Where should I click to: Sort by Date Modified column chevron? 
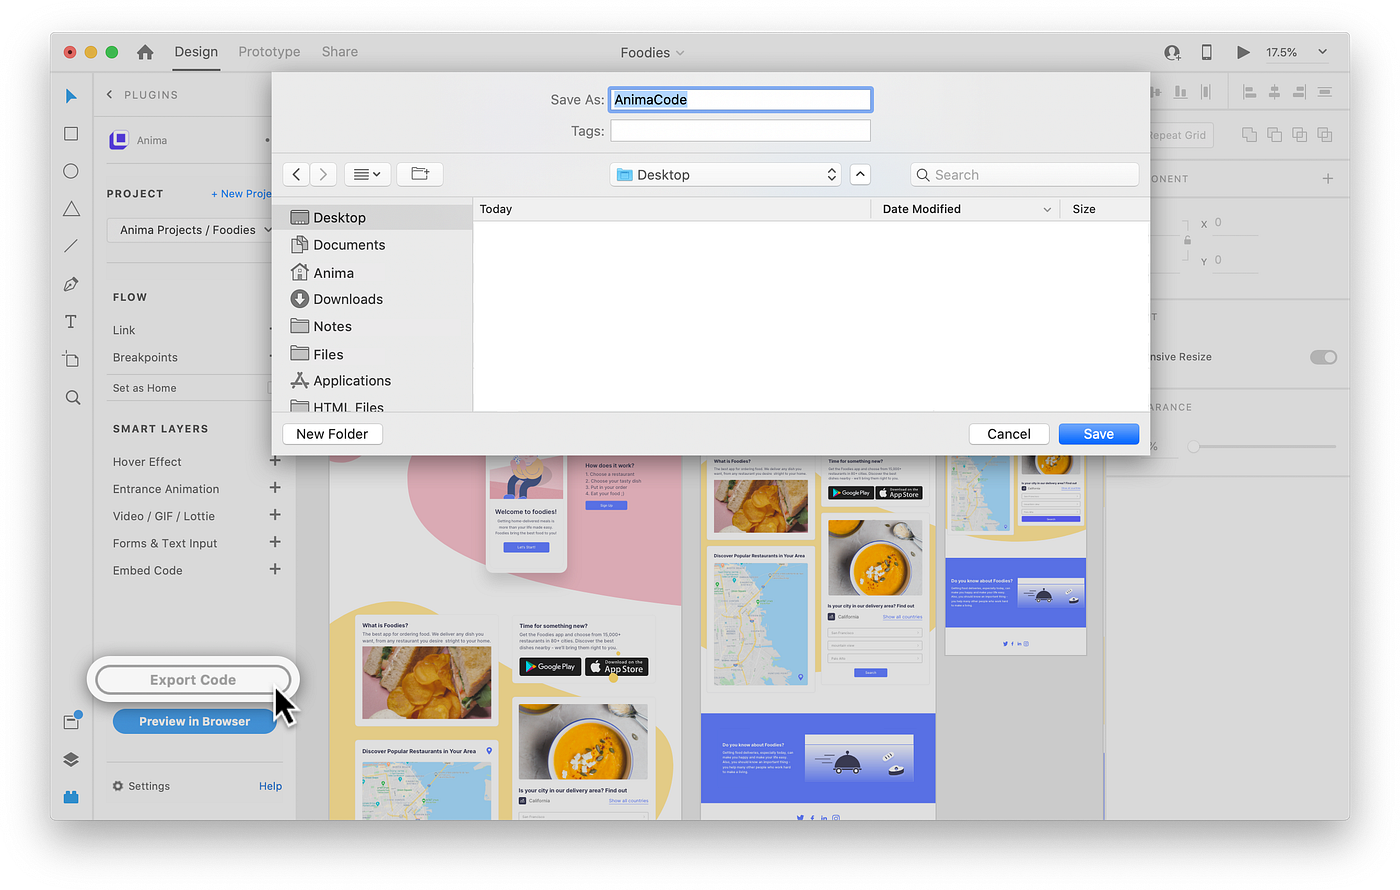click(x=1047, y=209)
